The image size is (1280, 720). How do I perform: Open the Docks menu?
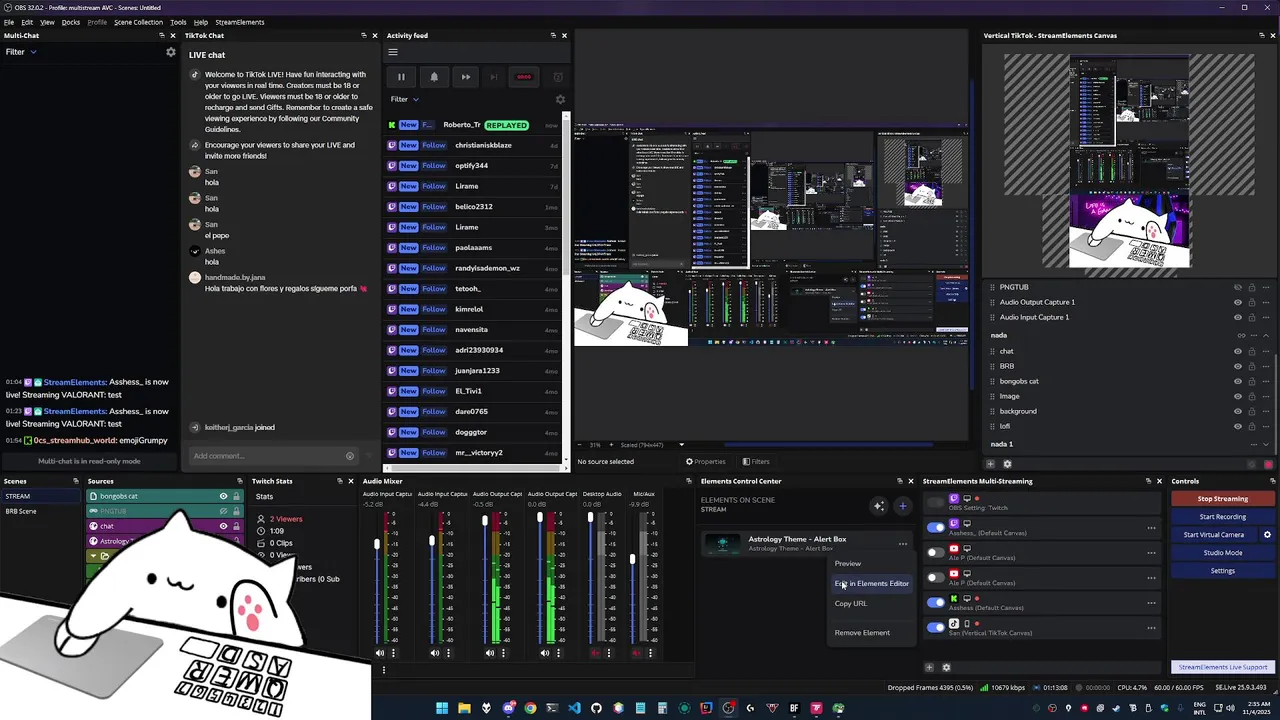point(71,22)
